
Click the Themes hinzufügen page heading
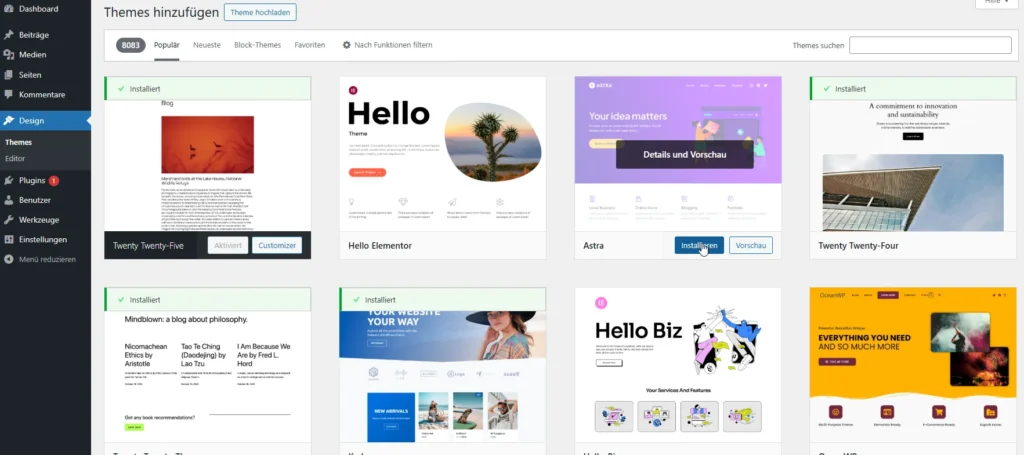click(161, 12)
